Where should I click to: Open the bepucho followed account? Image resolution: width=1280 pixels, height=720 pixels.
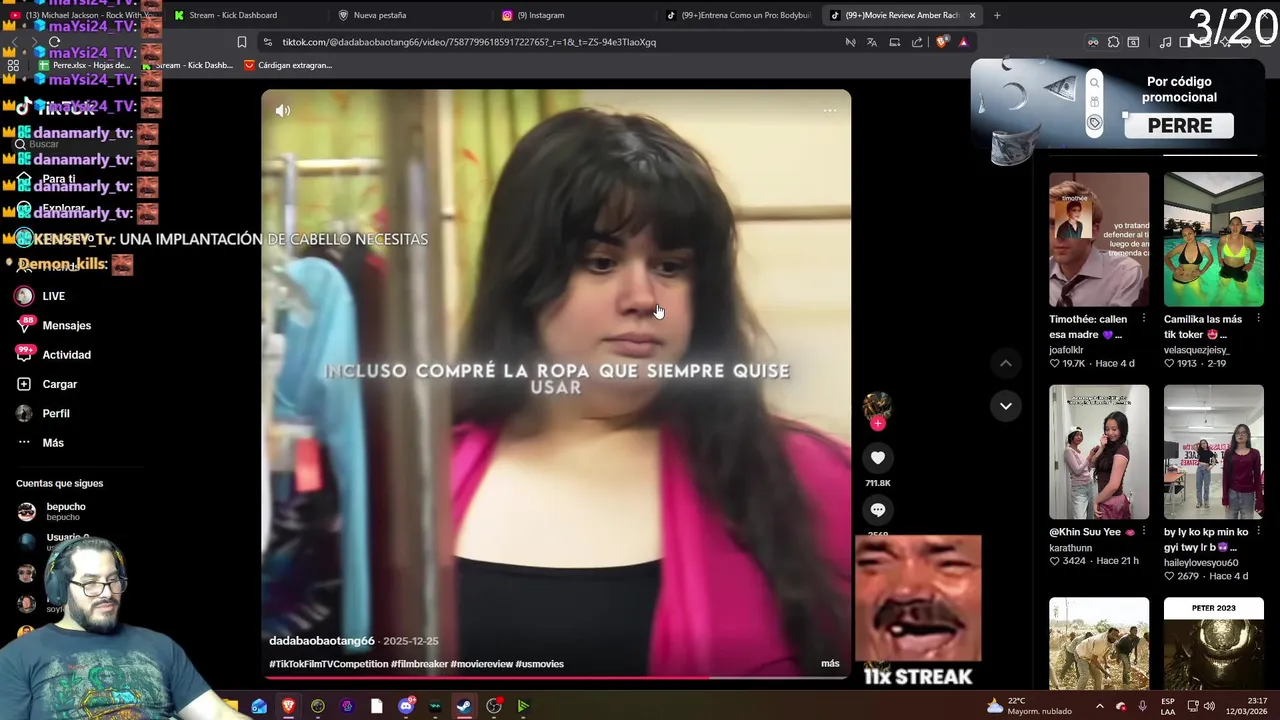pyautogui.click(x=66, y=511)
